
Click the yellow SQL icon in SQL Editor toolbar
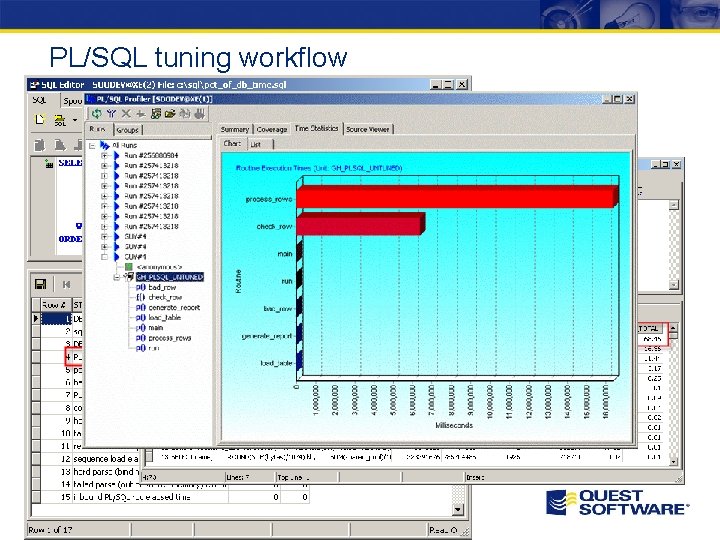[x=60, y=120]
